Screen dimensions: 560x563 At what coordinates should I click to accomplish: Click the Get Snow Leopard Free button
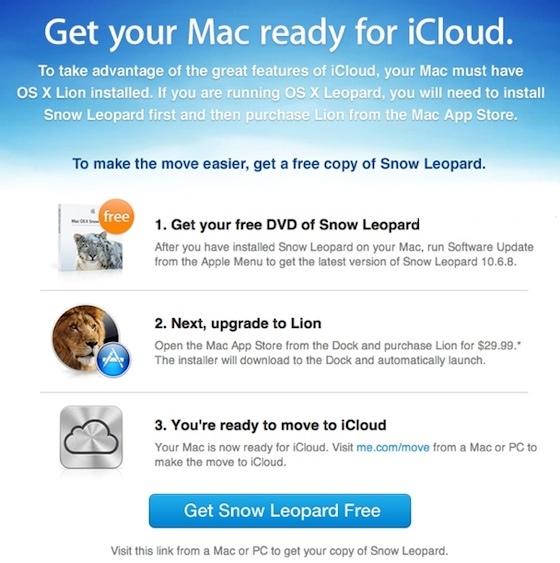[x=280, y=511]
